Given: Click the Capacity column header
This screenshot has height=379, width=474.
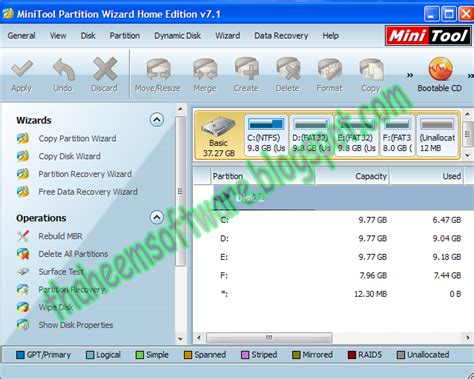Looking at the screenshot, I should [352, 176].
